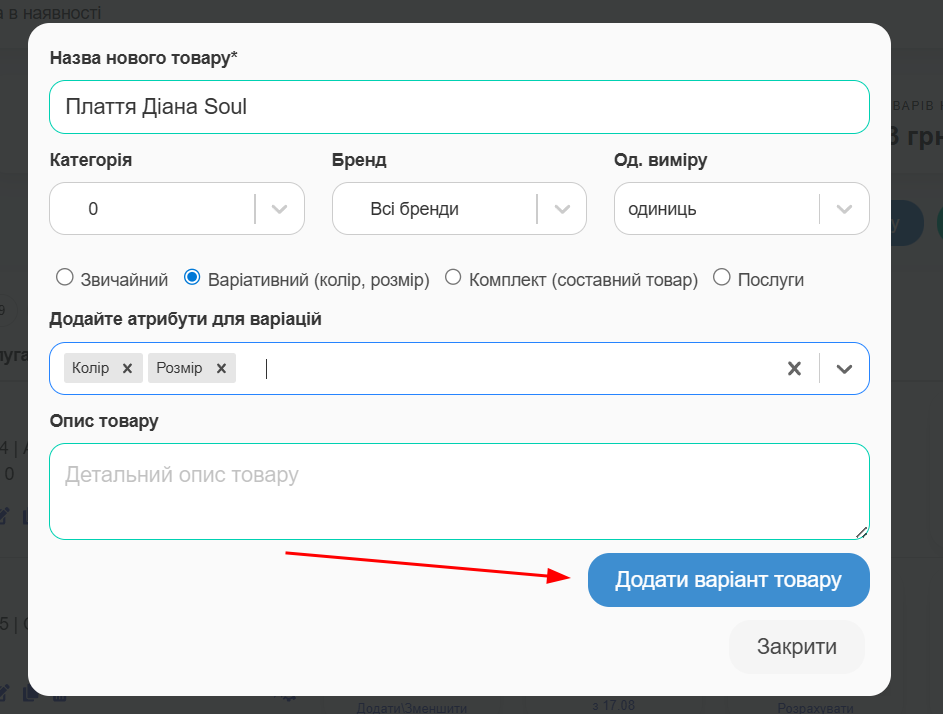943x714 pixels.
Task: Focus the Опис товару description textarea
Action: tap(458, 491)
